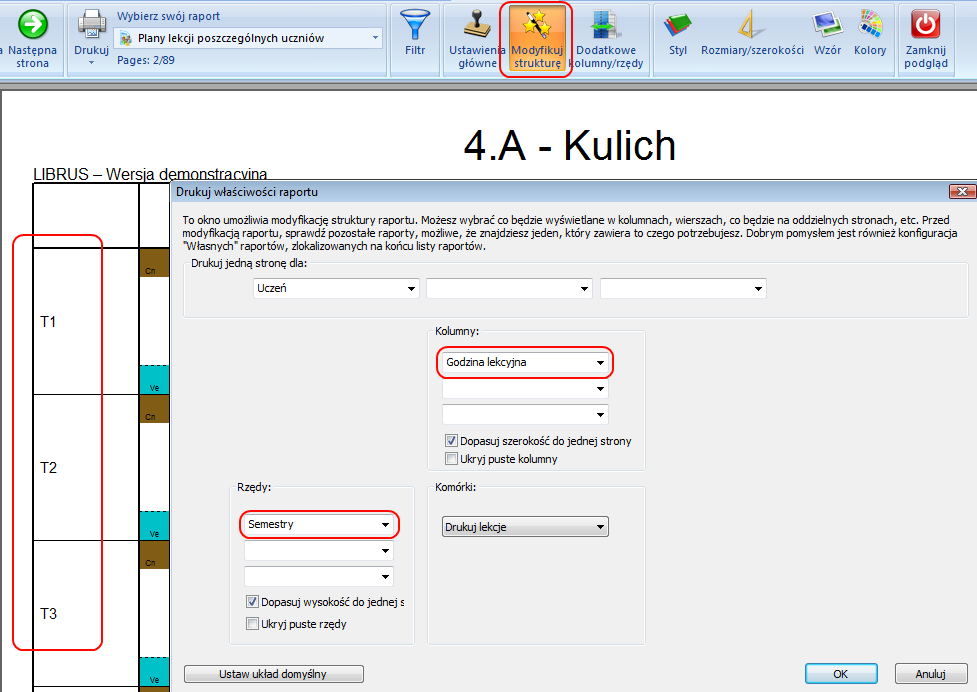Open the Styl books icon
The width and height of the screenshot is (977, 692).
pos(678,25)
